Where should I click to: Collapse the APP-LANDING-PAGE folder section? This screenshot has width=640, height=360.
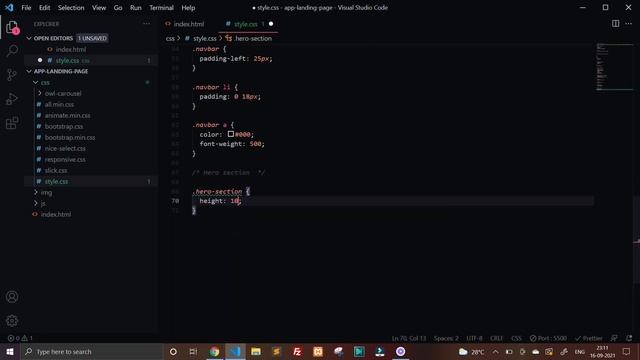pos(29,71)
